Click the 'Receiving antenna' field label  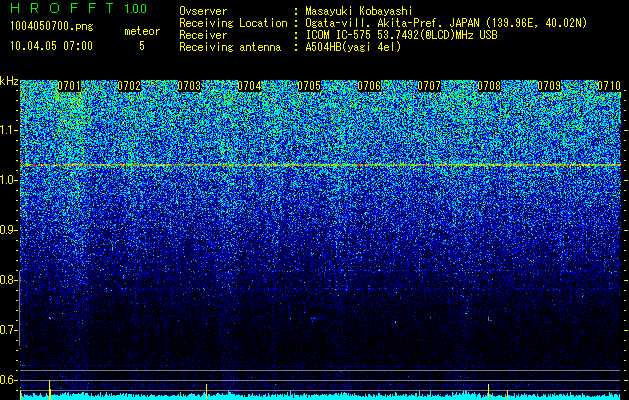pyautogui.click(x=230, y=47)
